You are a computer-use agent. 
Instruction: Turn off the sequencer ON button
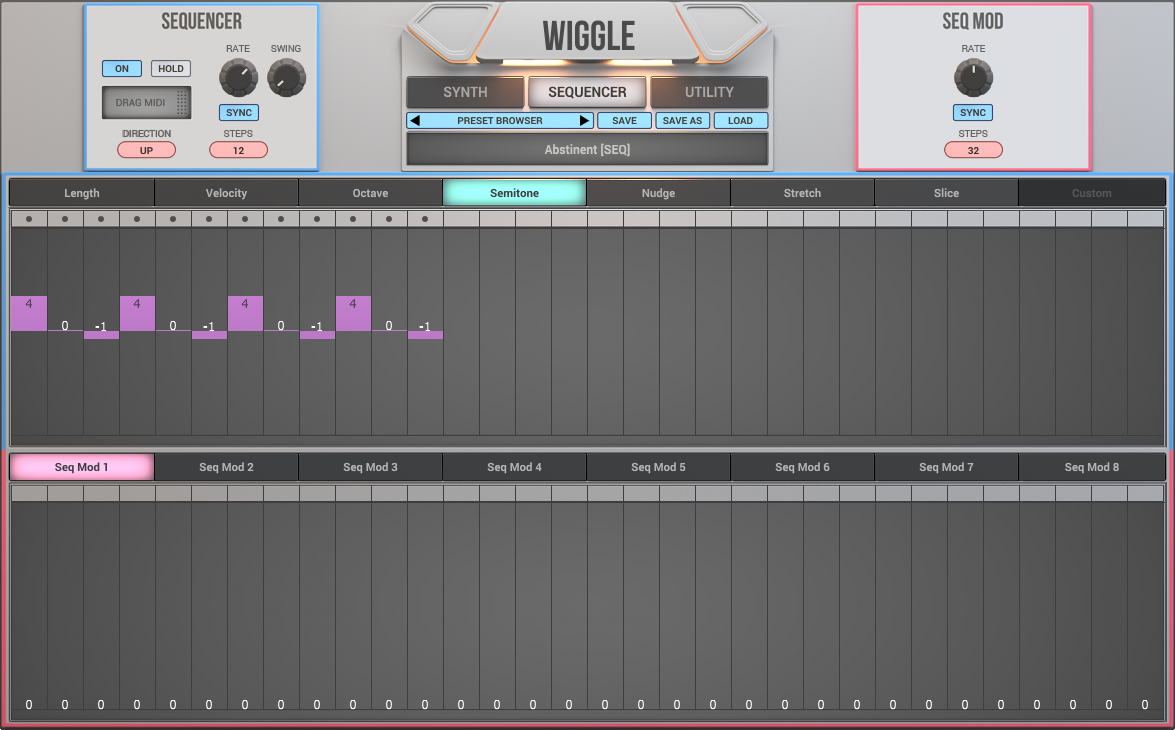(x=121, y=69)
